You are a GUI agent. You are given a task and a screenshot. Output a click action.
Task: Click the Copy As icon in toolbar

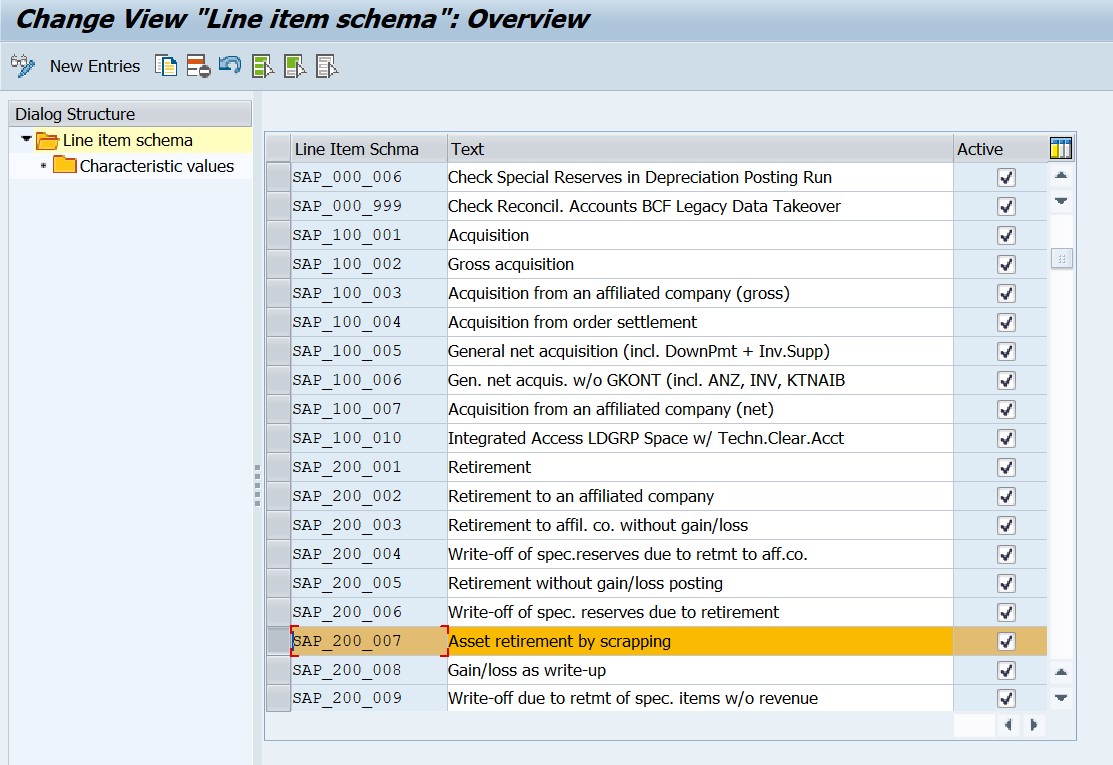click(x=166, y=66)
